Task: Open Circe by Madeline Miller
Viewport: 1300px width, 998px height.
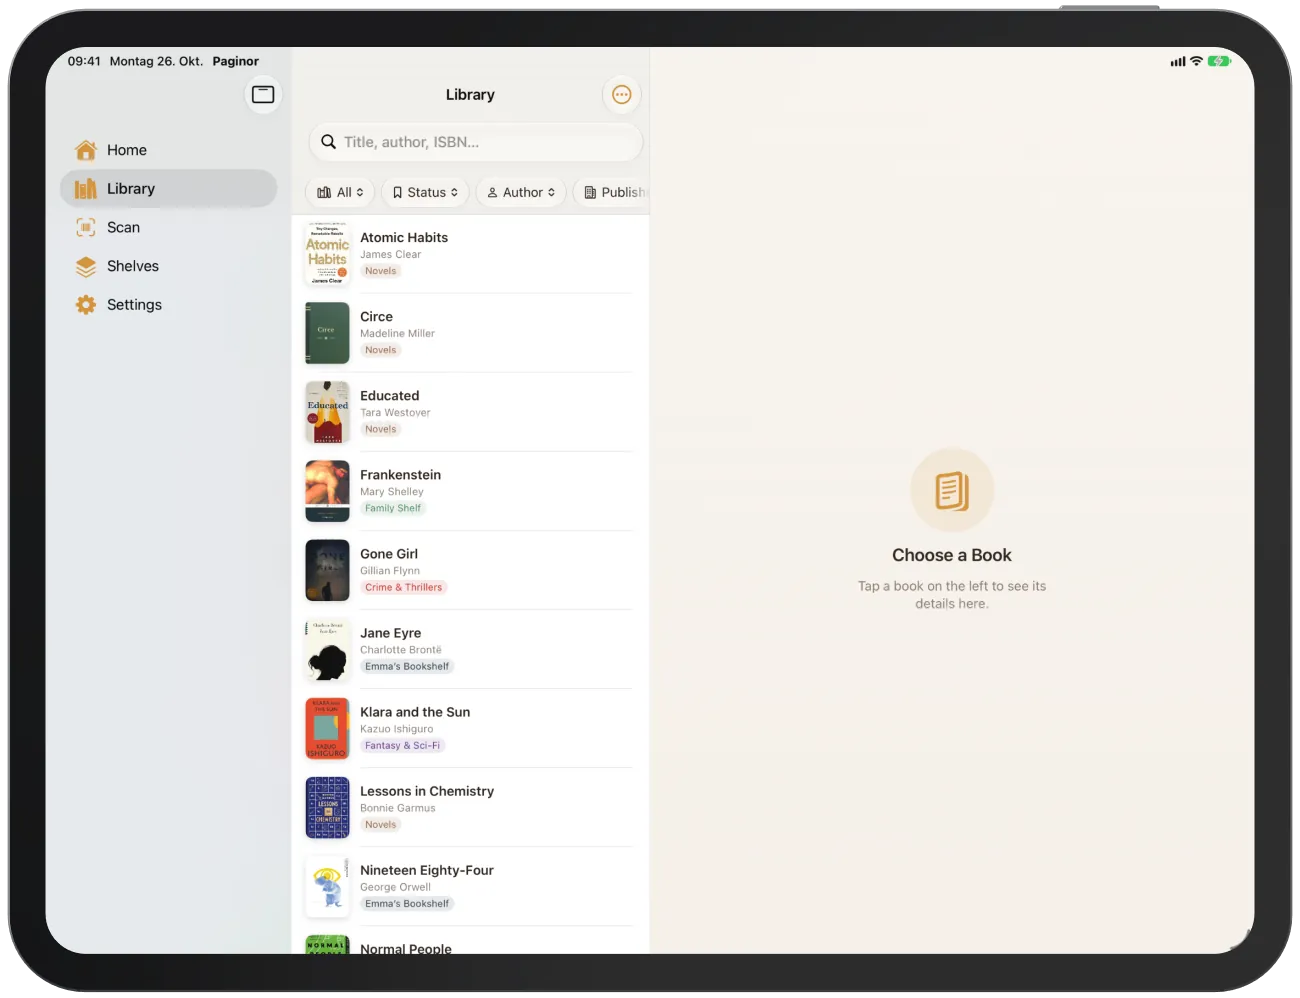Action: 470,333
